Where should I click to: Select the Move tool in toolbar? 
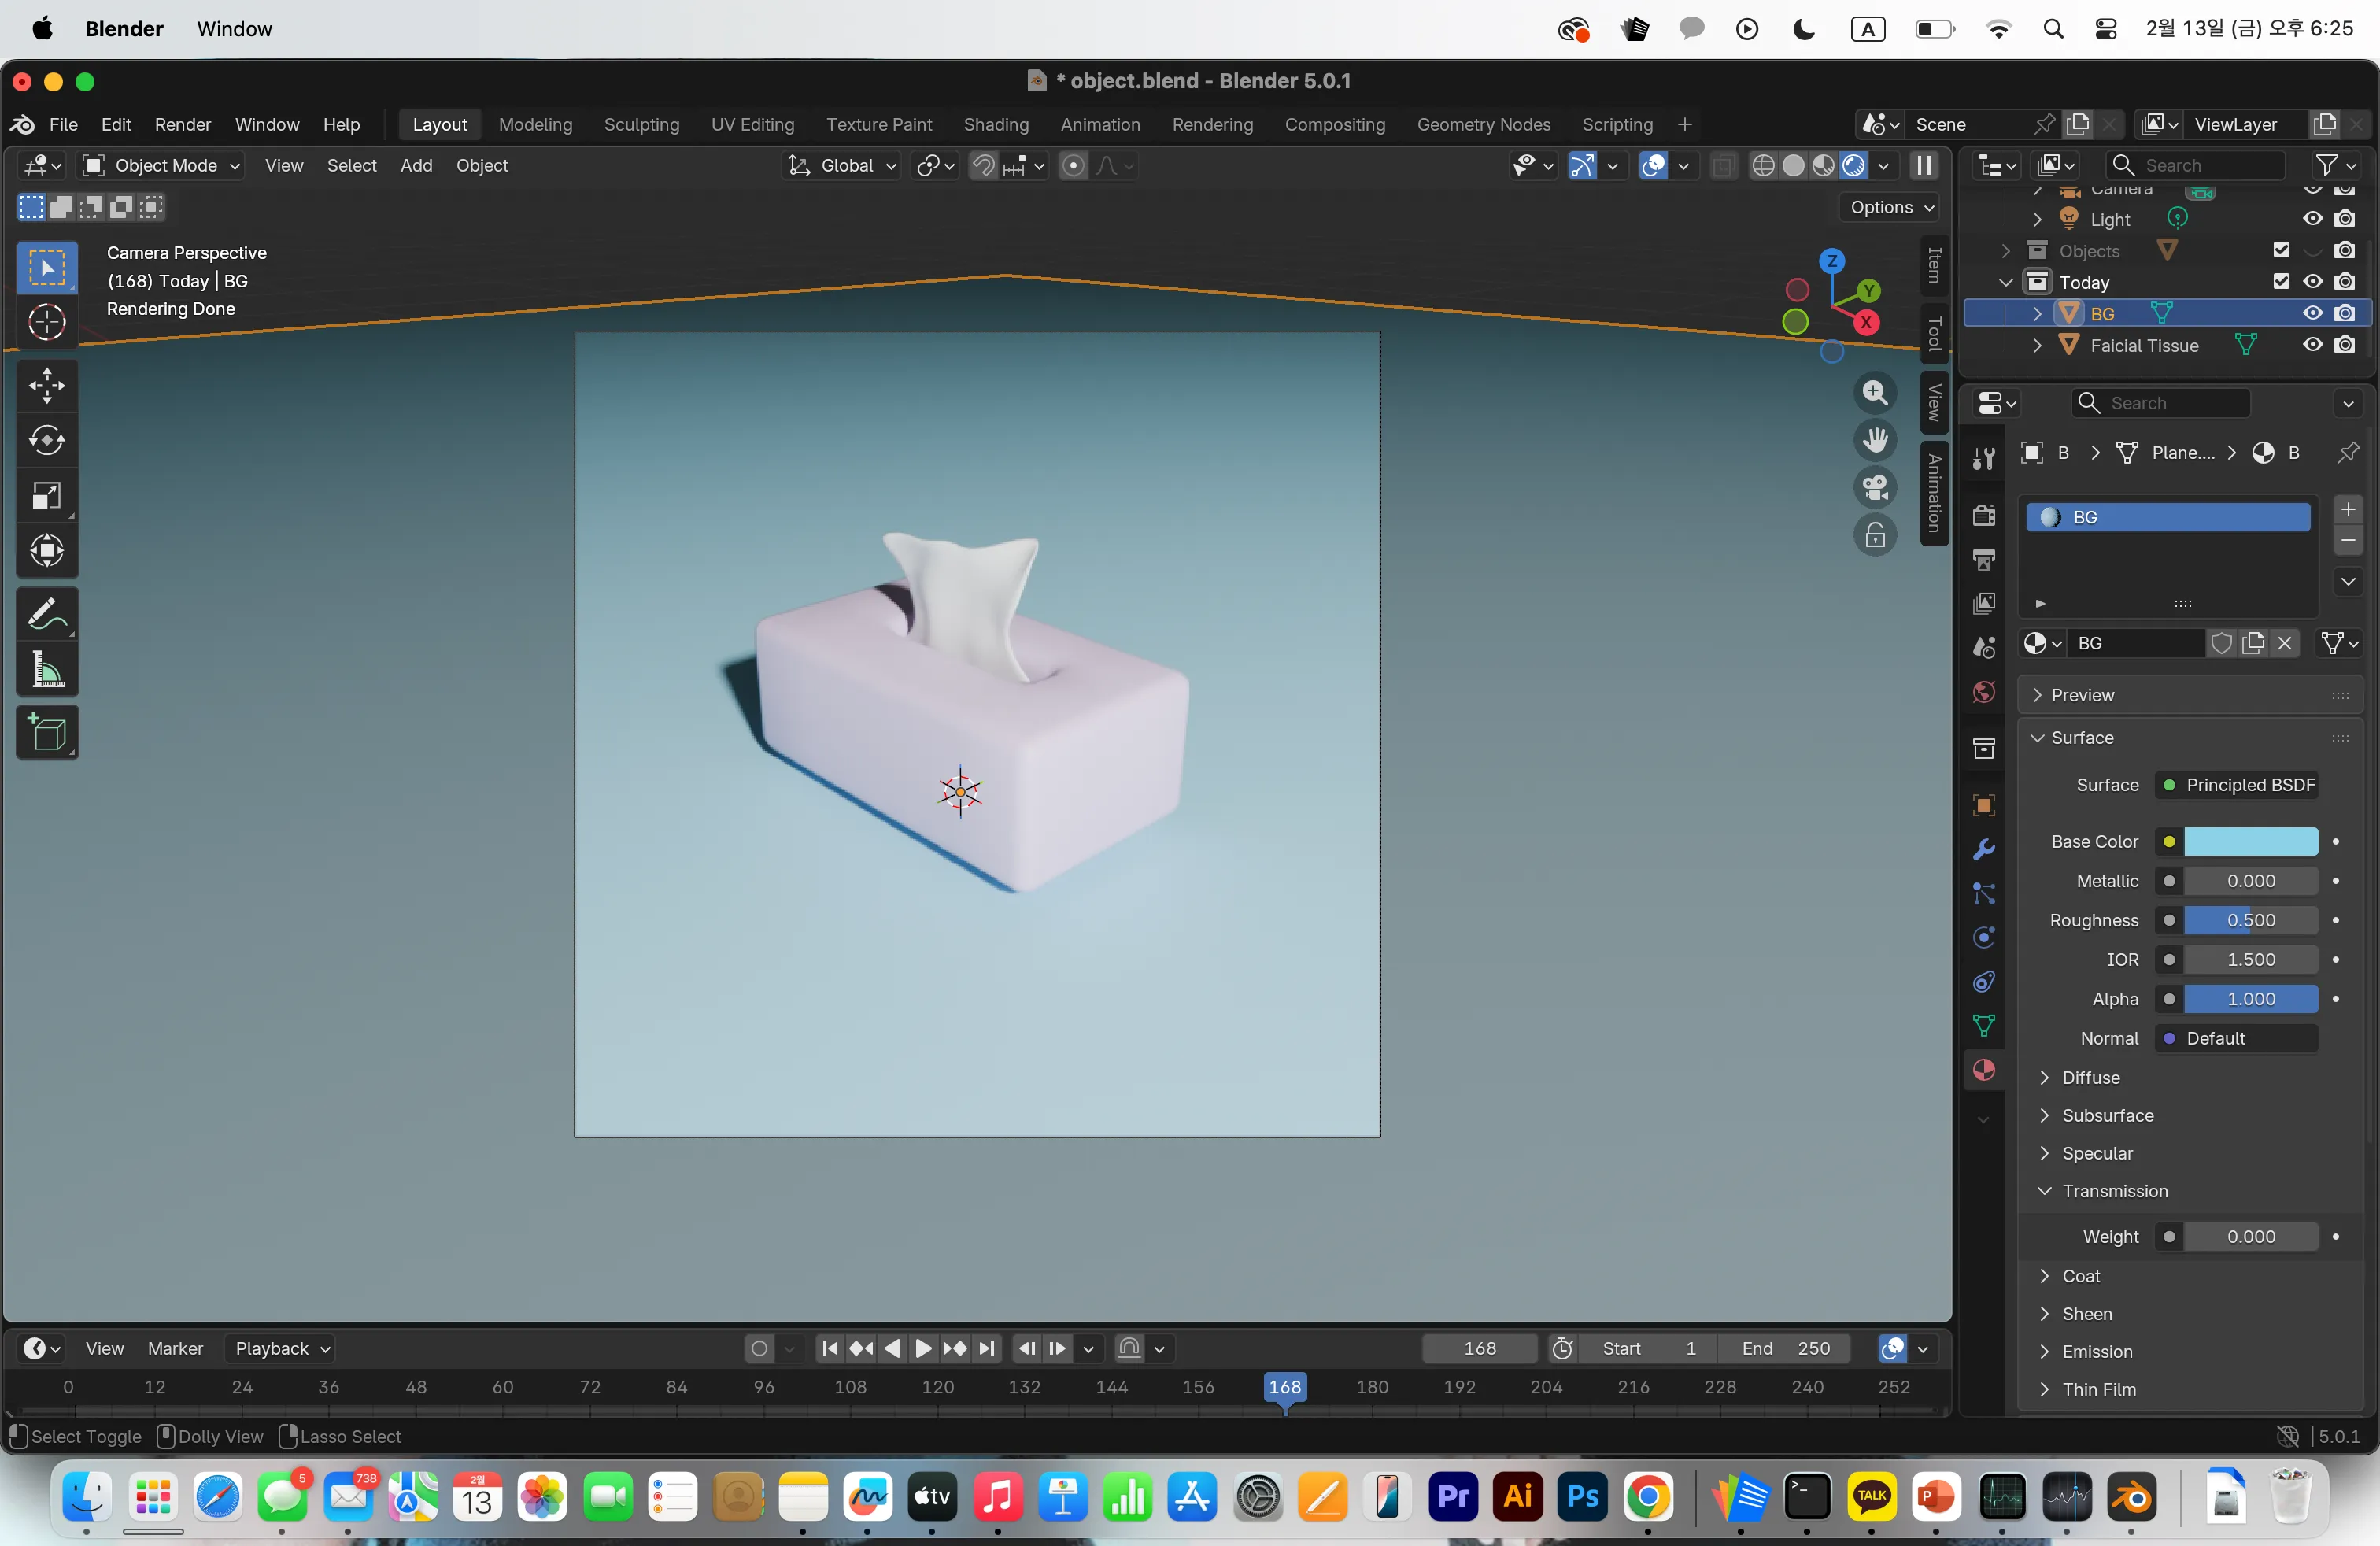coord(47,386)
